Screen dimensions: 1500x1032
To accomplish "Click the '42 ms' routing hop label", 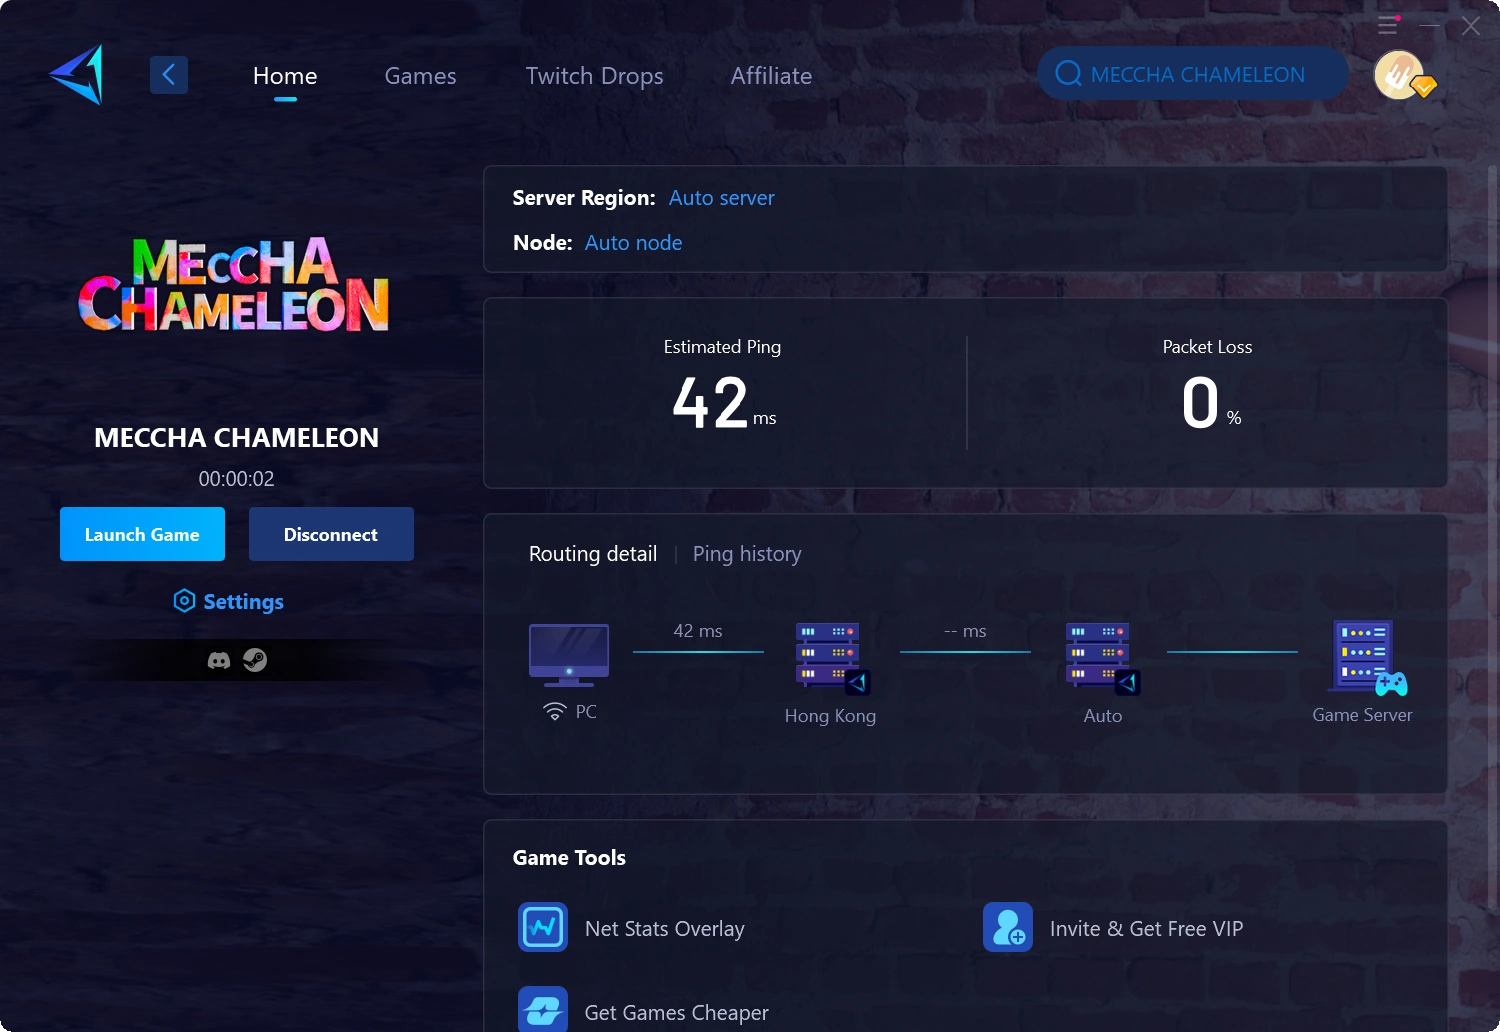I will [698, 631].
